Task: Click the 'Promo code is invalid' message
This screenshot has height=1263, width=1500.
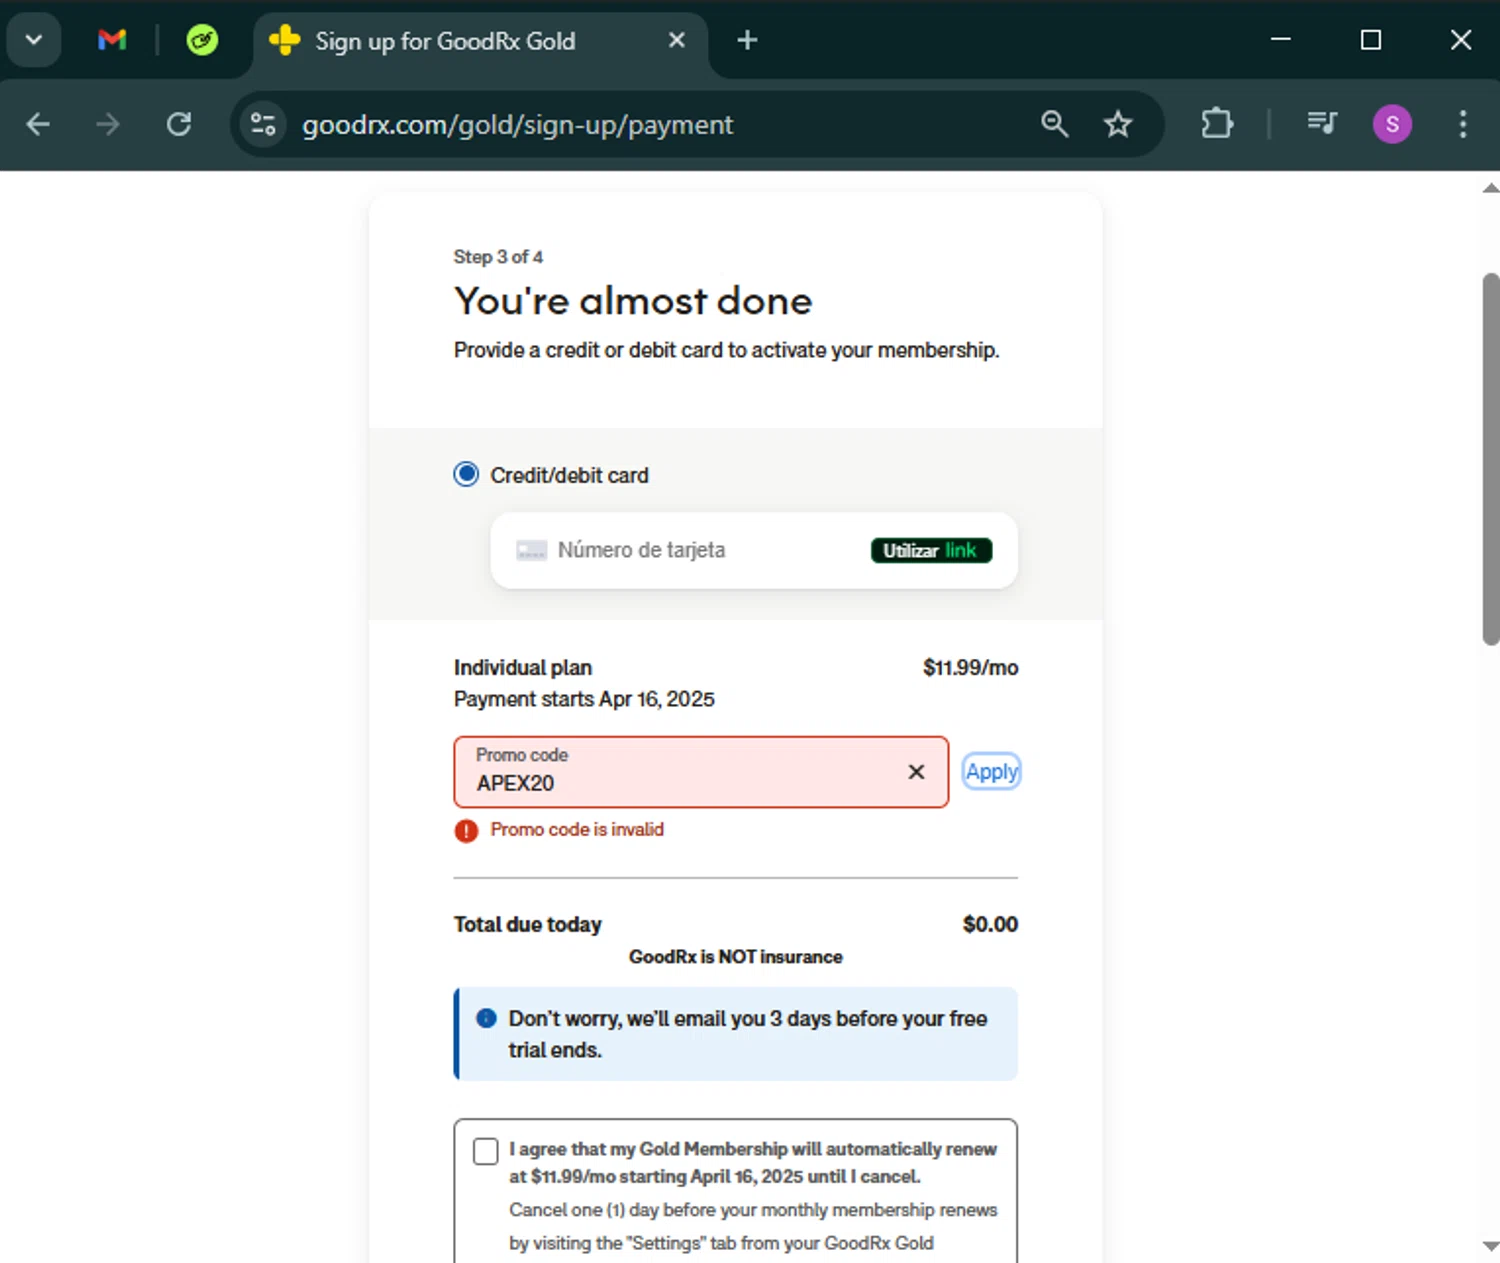Action: tap(577, 830)
